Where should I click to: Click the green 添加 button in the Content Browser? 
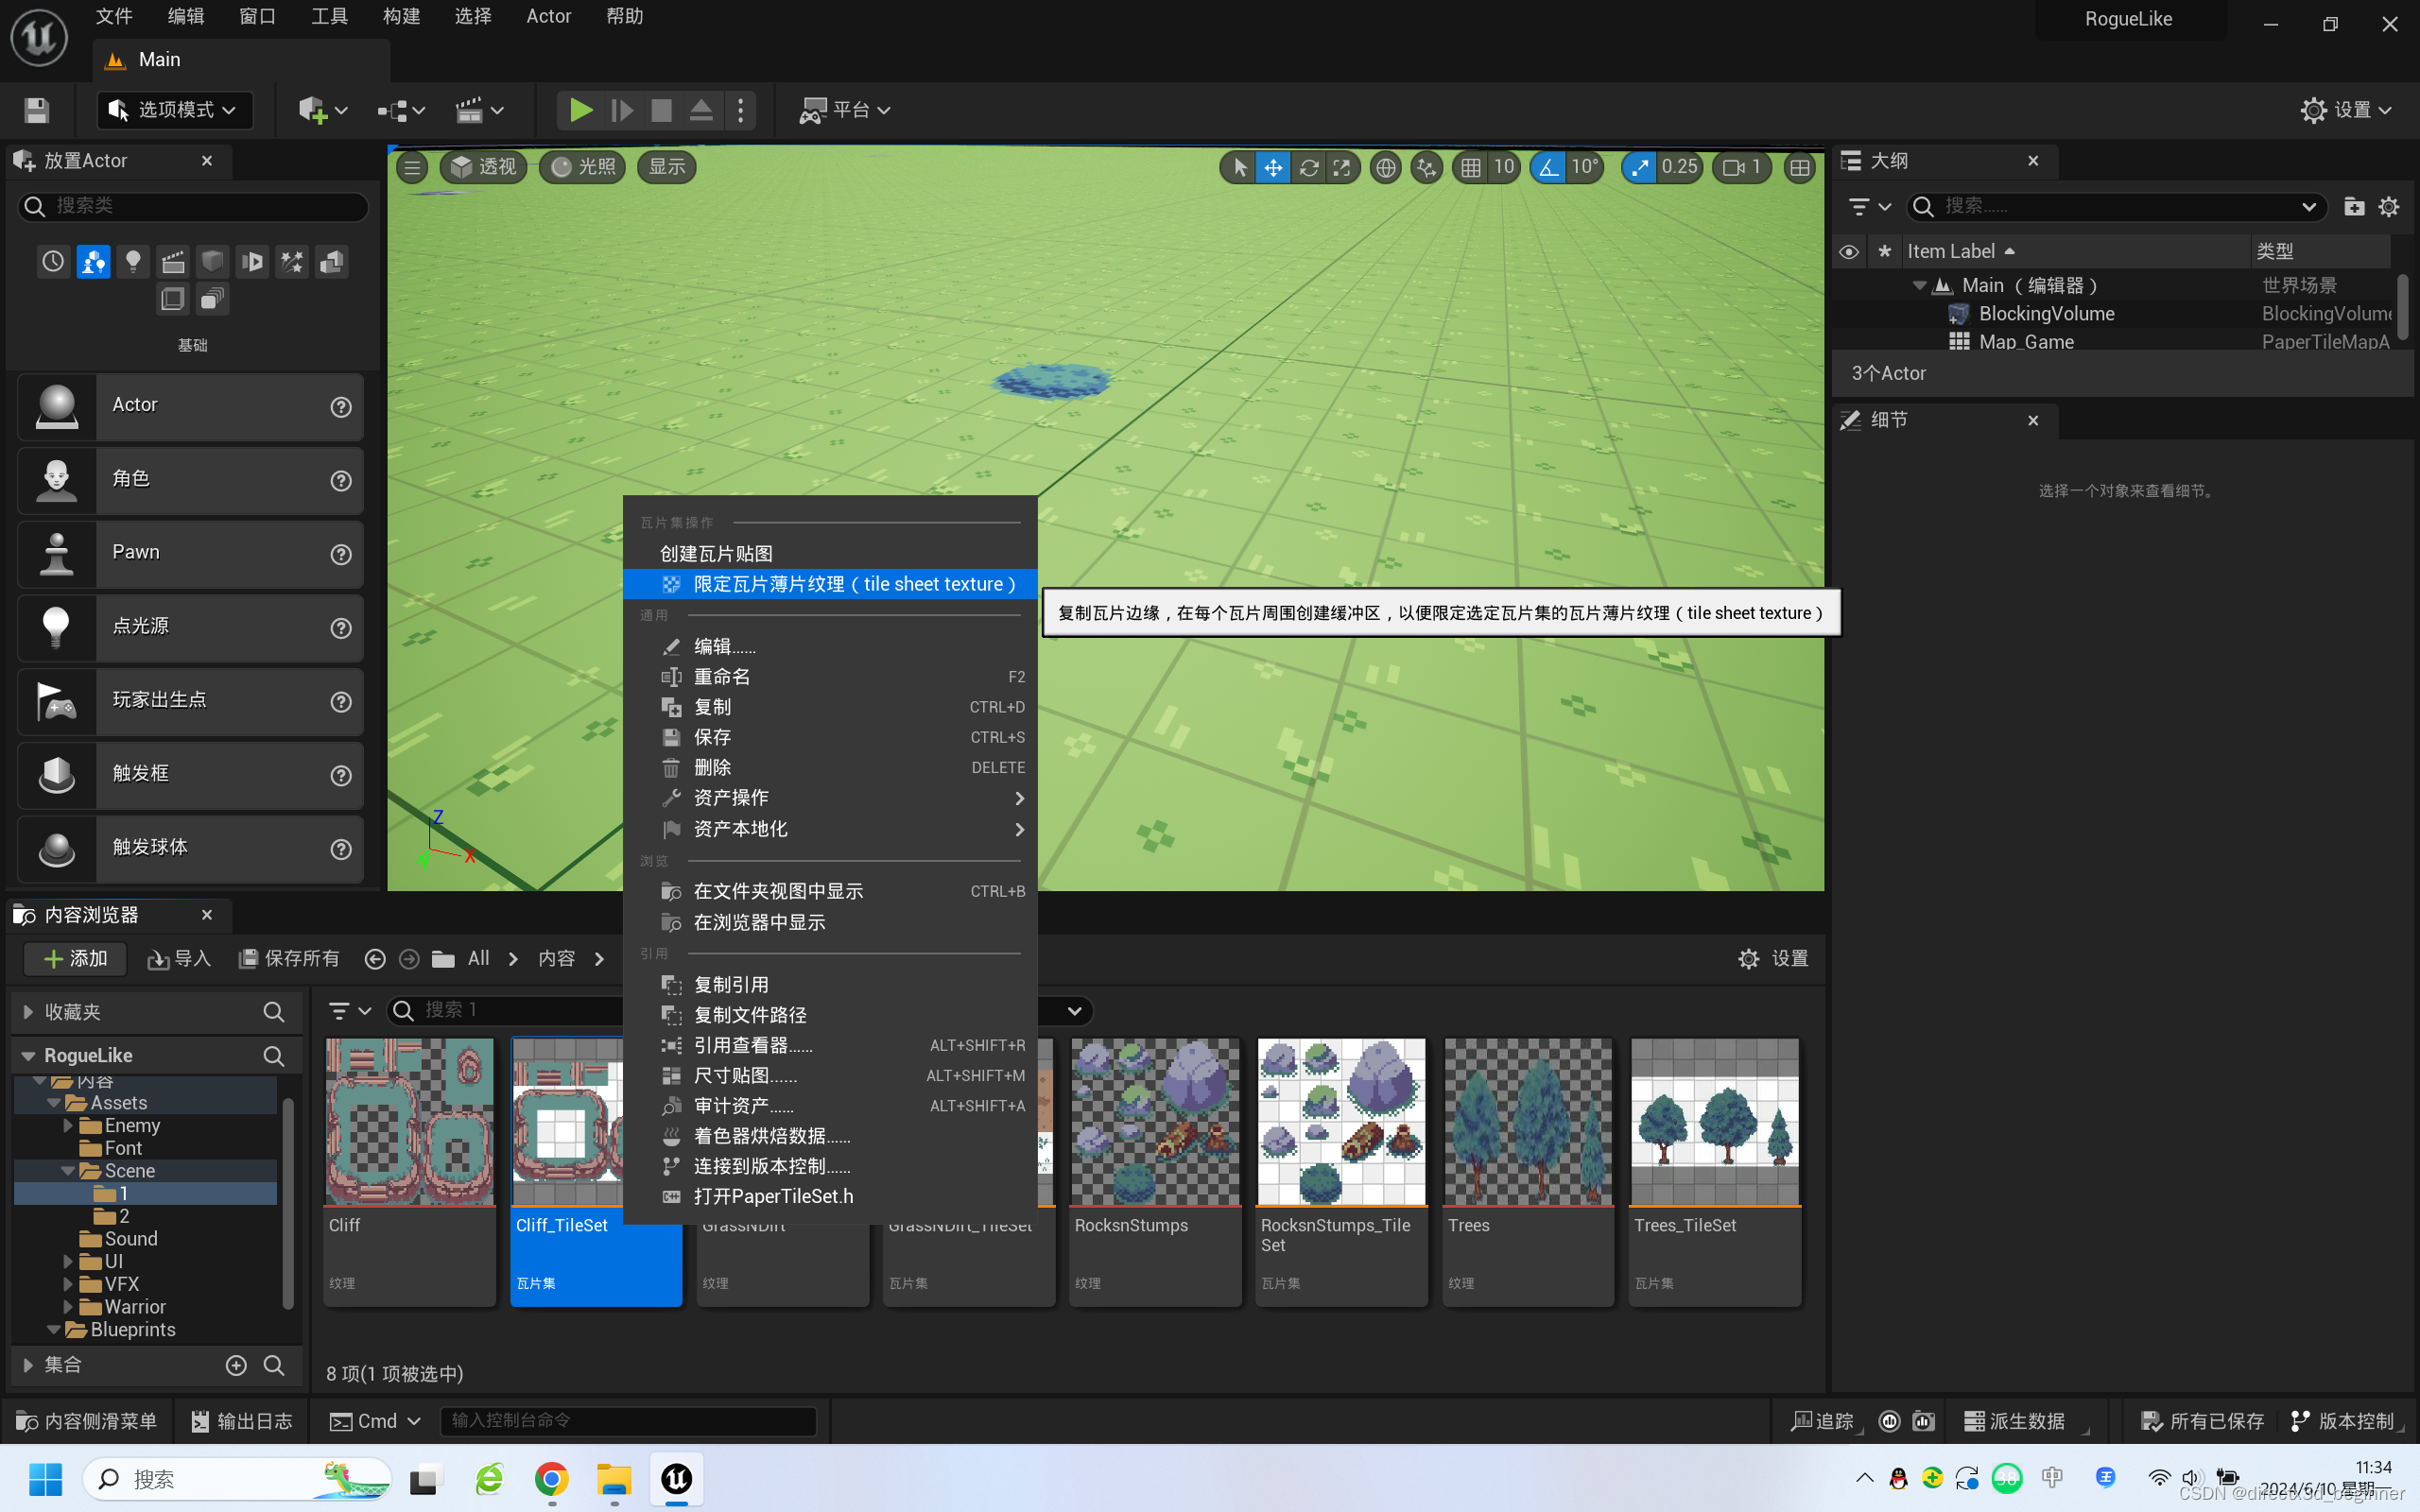click(x=74, y=958)
